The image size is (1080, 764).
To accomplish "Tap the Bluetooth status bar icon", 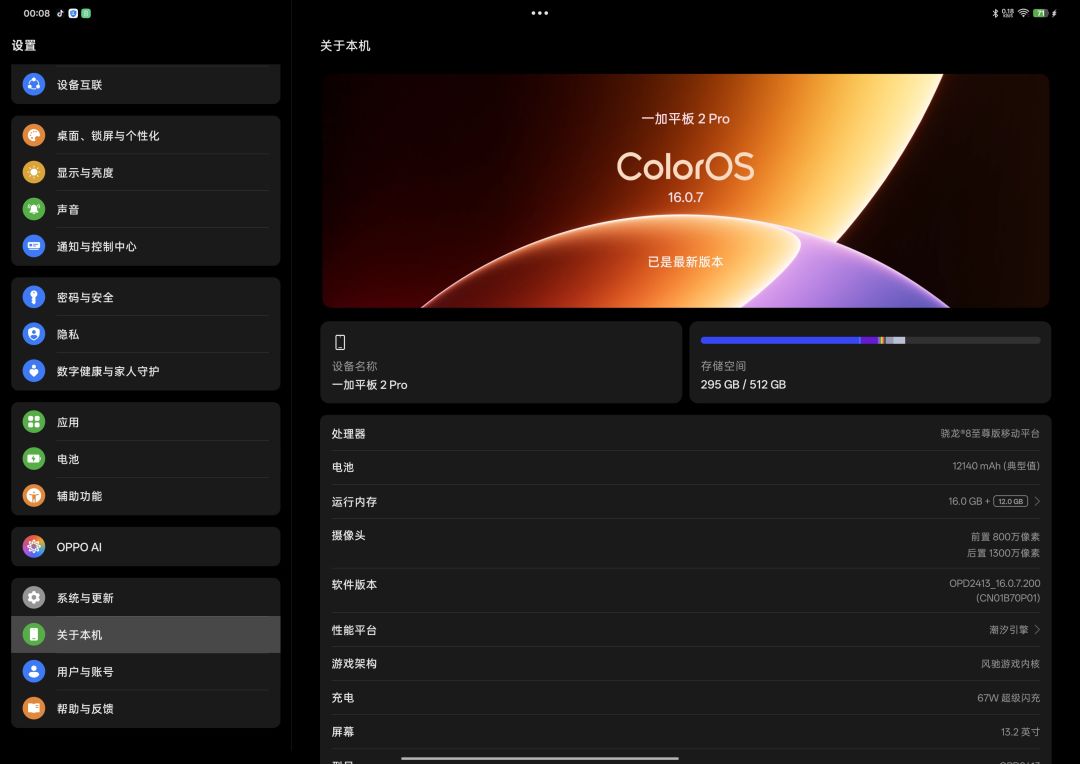I will [995, 13].
